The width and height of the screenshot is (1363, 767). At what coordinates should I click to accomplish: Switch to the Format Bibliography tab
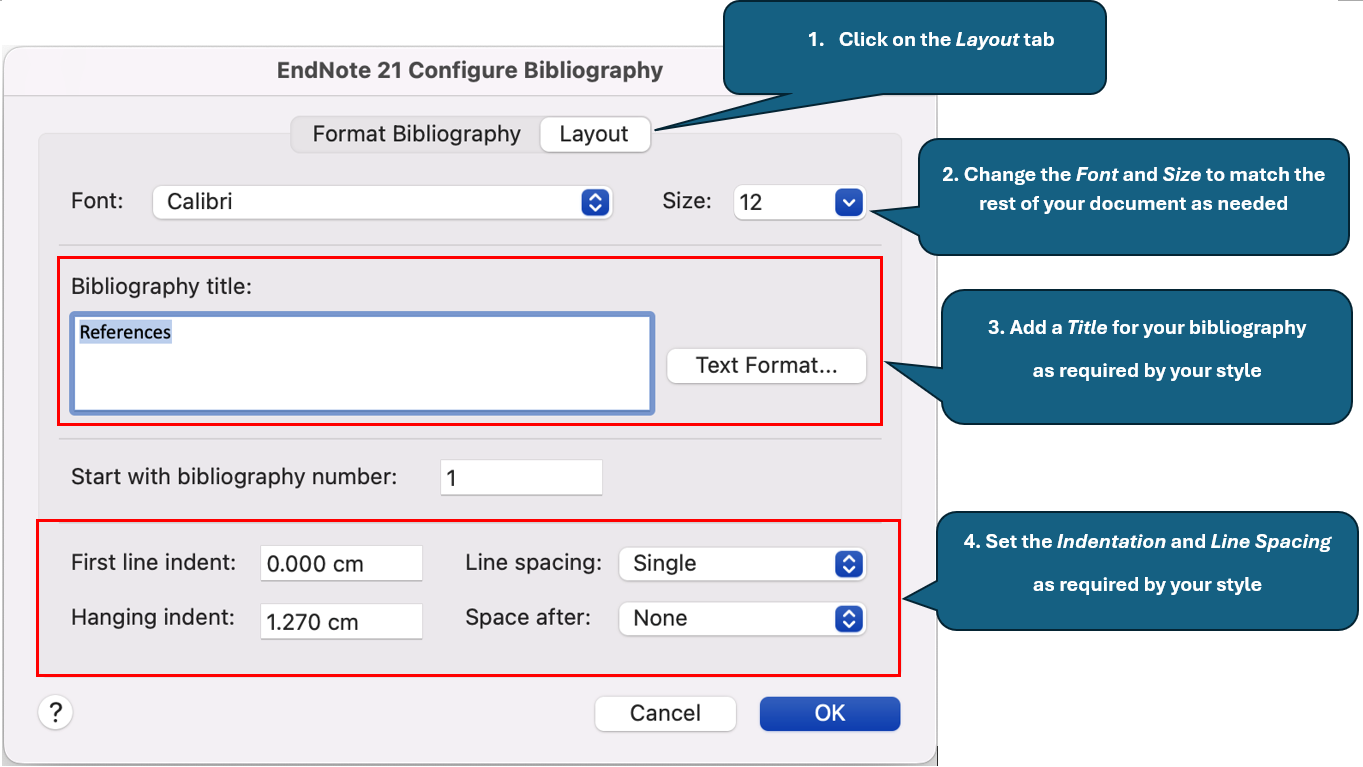416,133
